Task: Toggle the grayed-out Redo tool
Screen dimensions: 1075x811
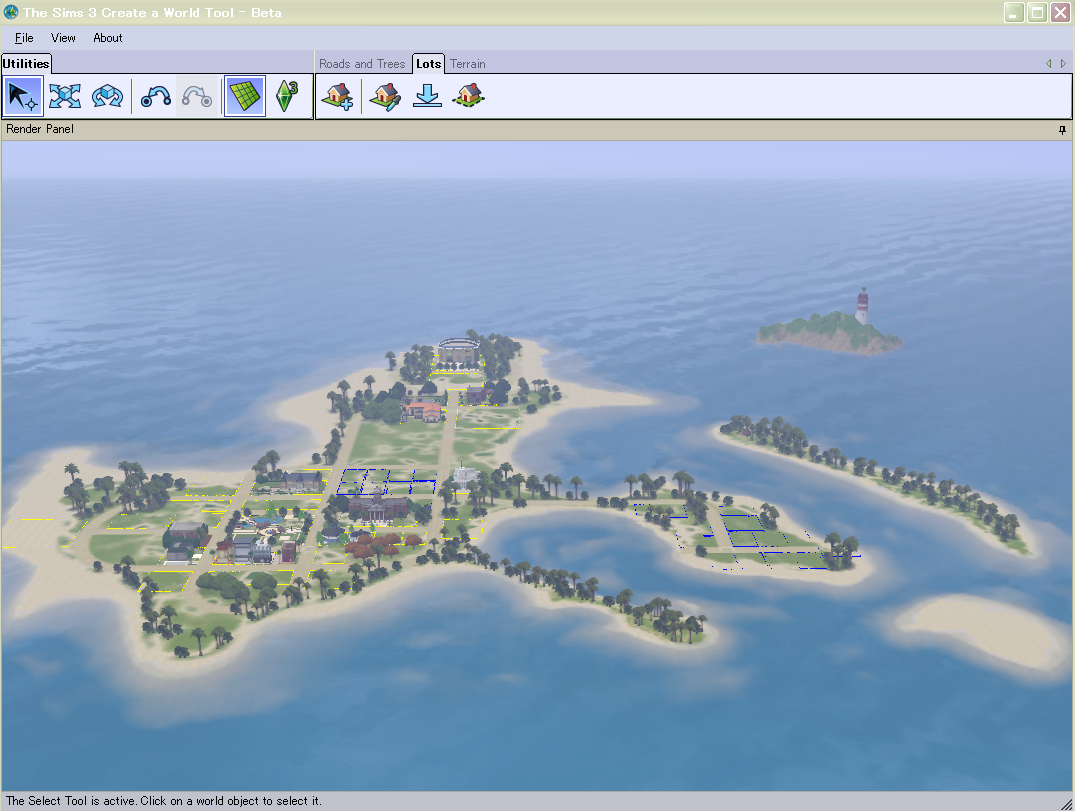Action: (x=196, y=95)
